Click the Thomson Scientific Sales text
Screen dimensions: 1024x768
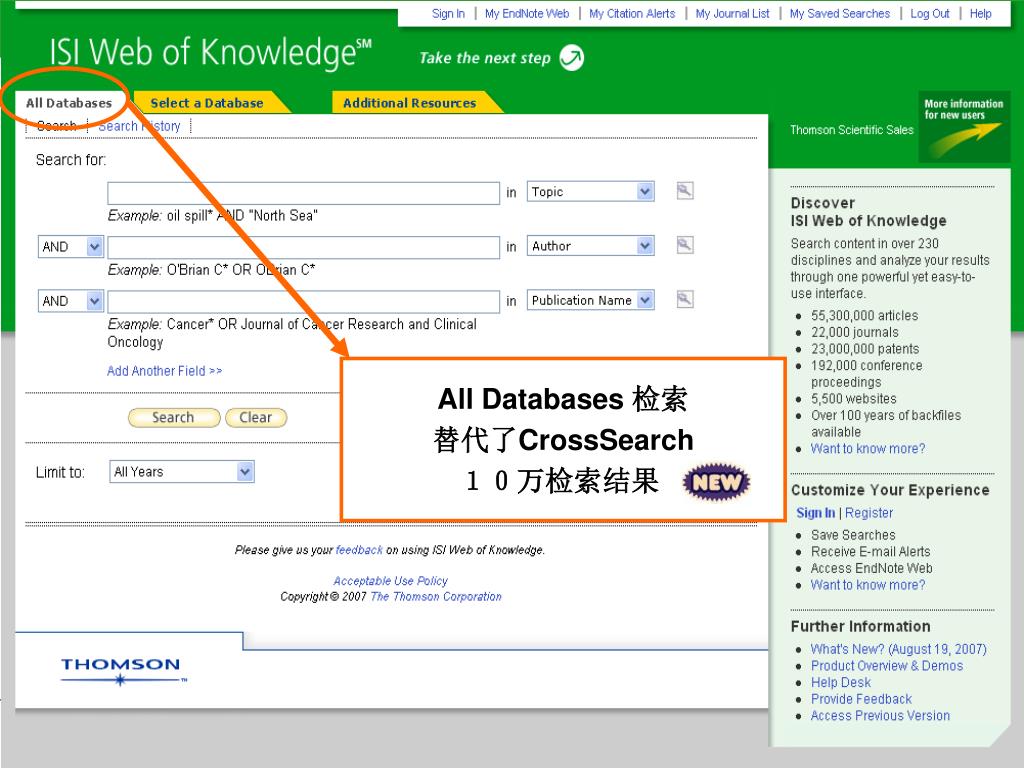coord(852,130)
